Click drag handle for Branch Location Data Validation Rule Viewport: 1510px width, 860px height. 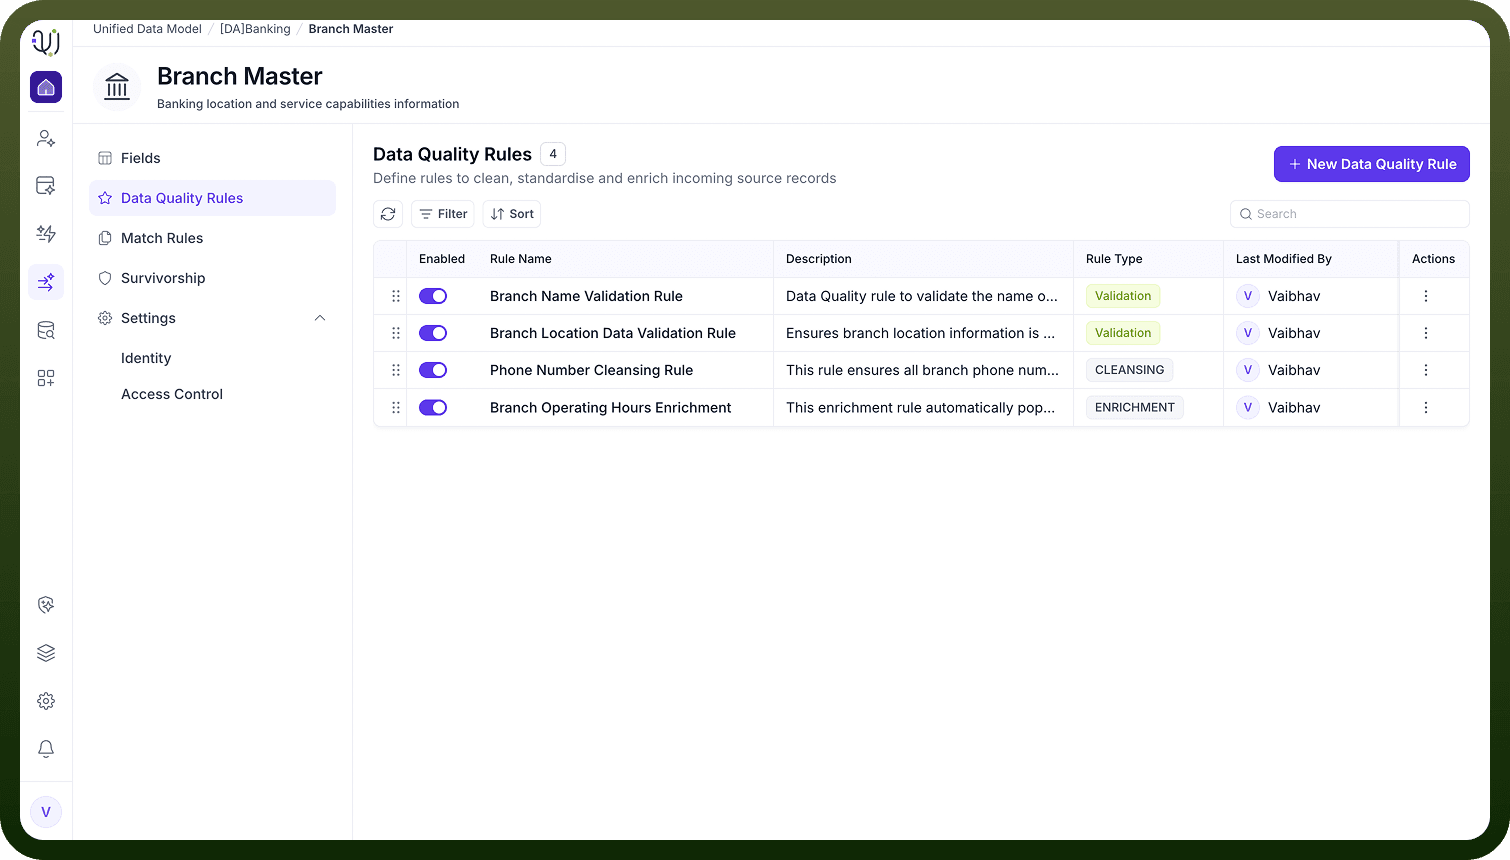coord(396,333)
